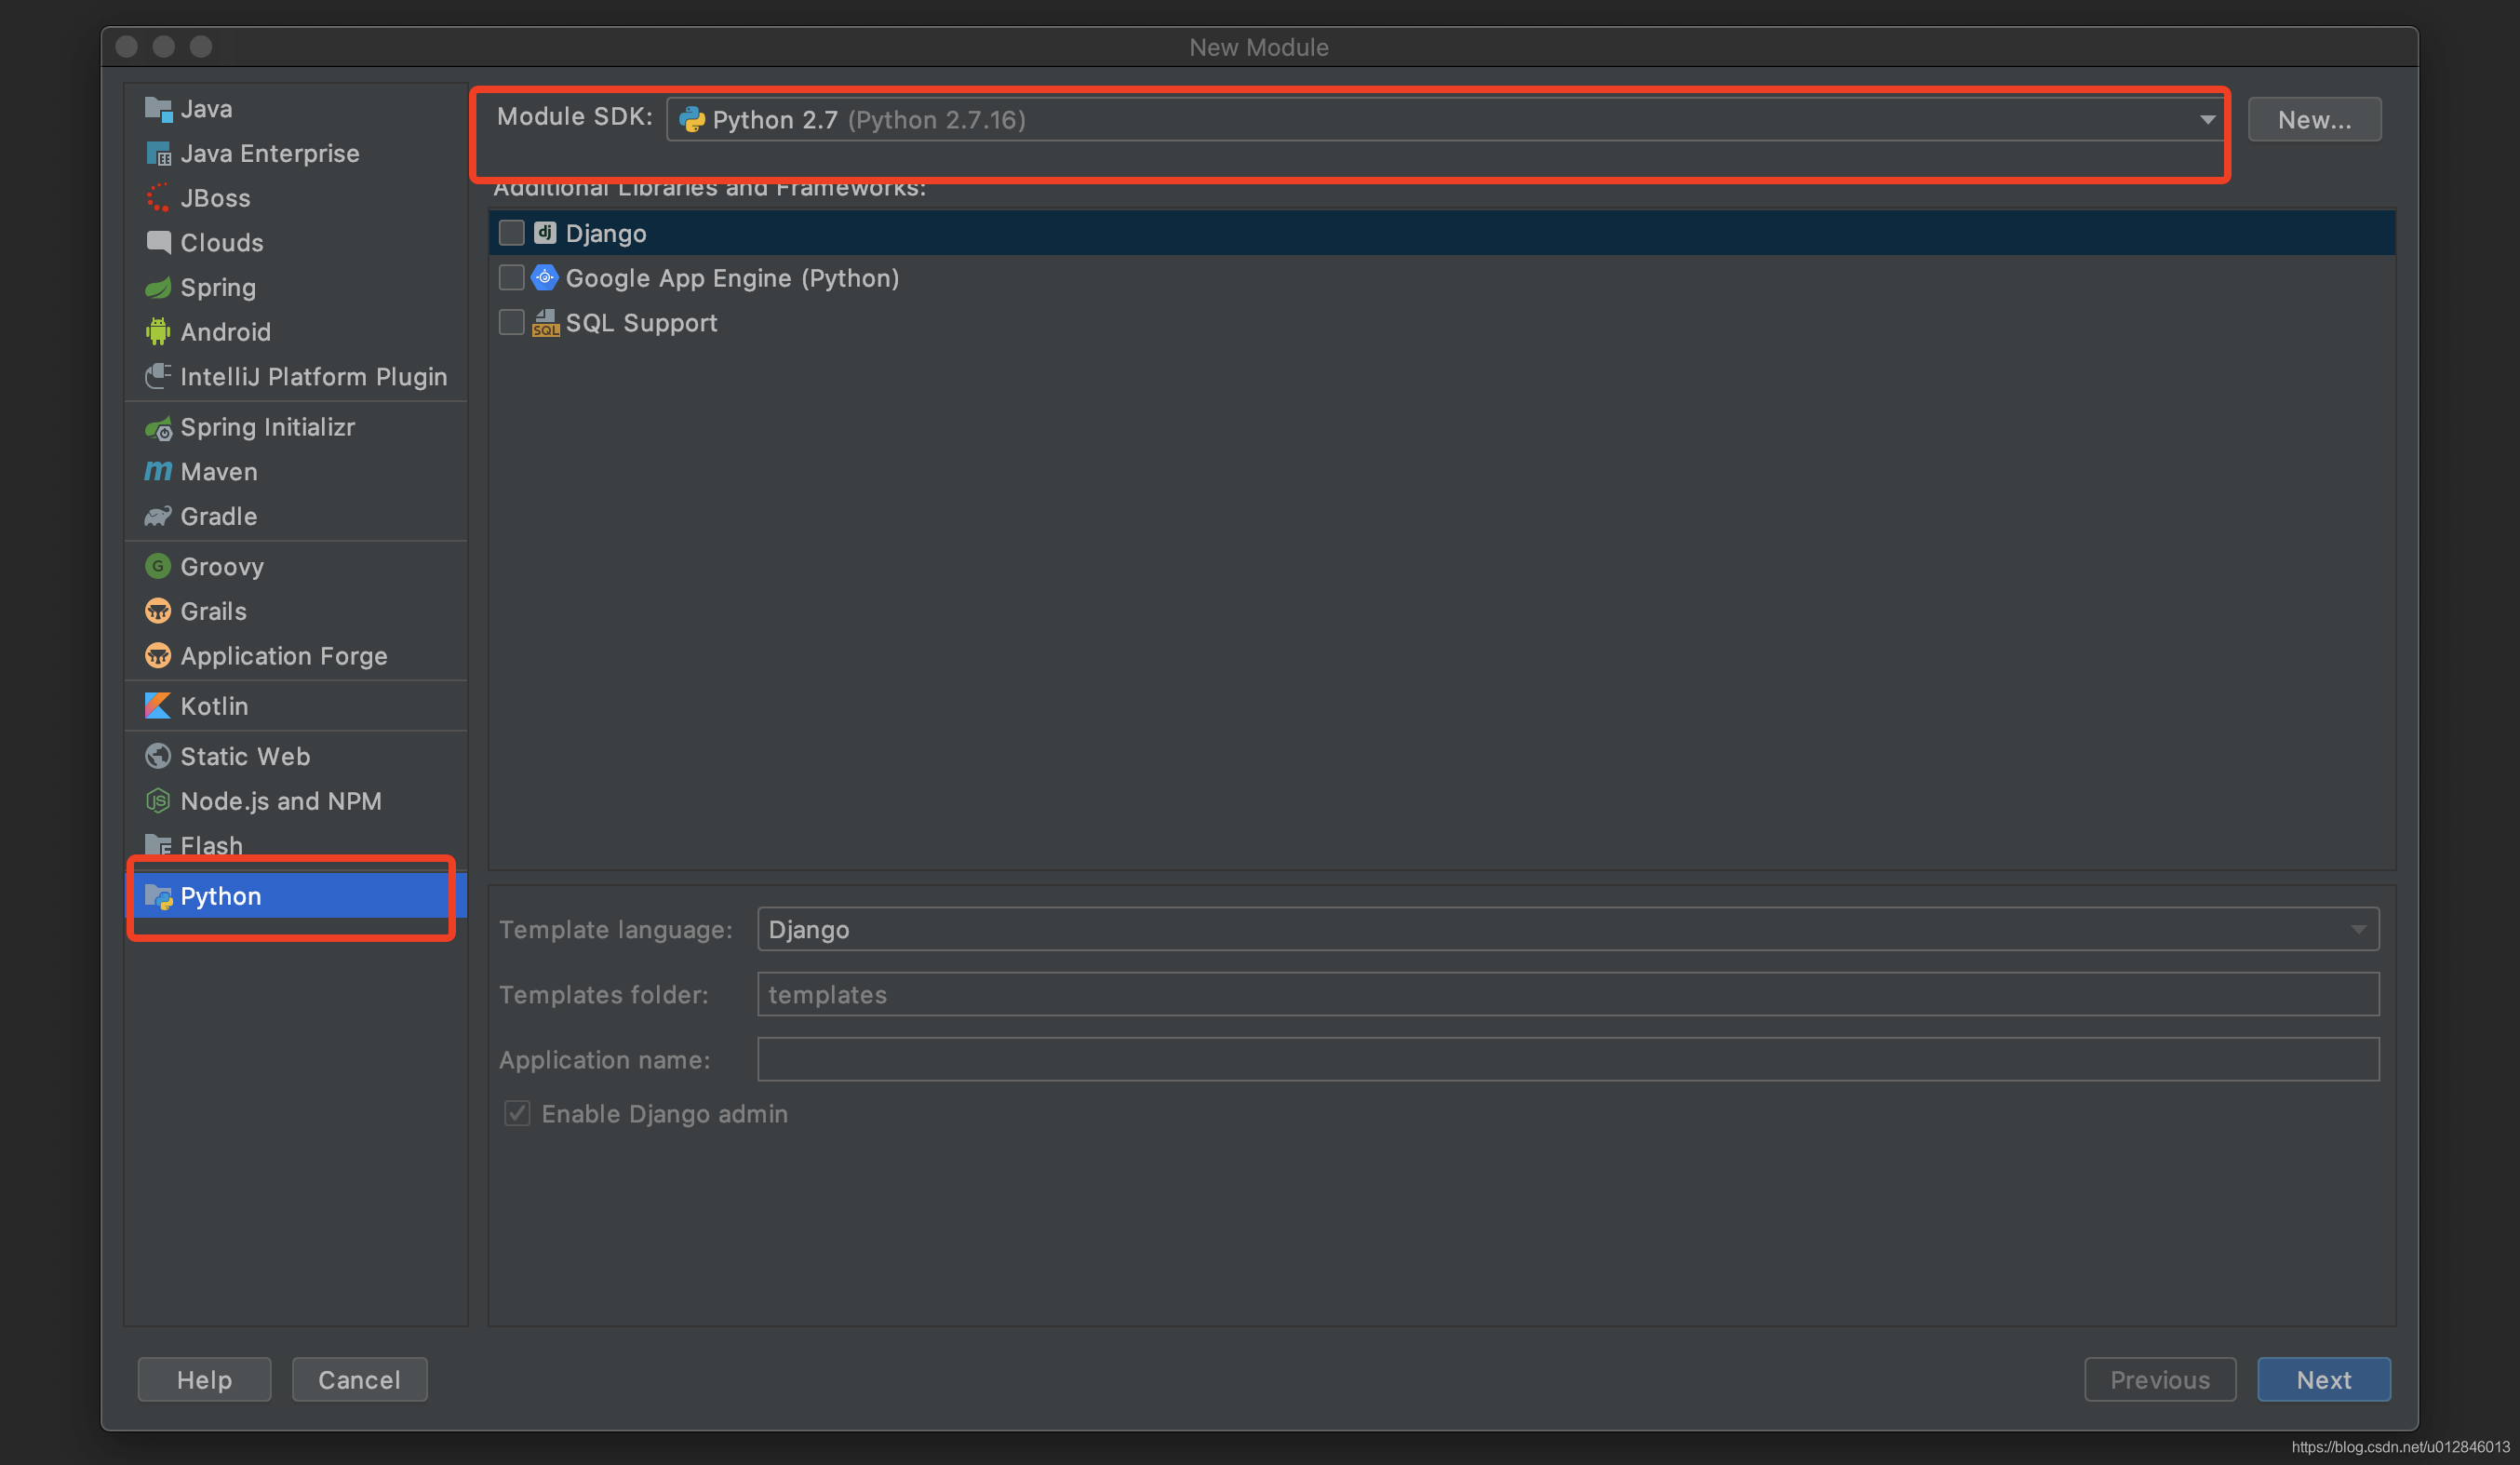This screenshot has width=2520, height=1465.
Task: Select the Application Forge label
Action: click(284, 656)
